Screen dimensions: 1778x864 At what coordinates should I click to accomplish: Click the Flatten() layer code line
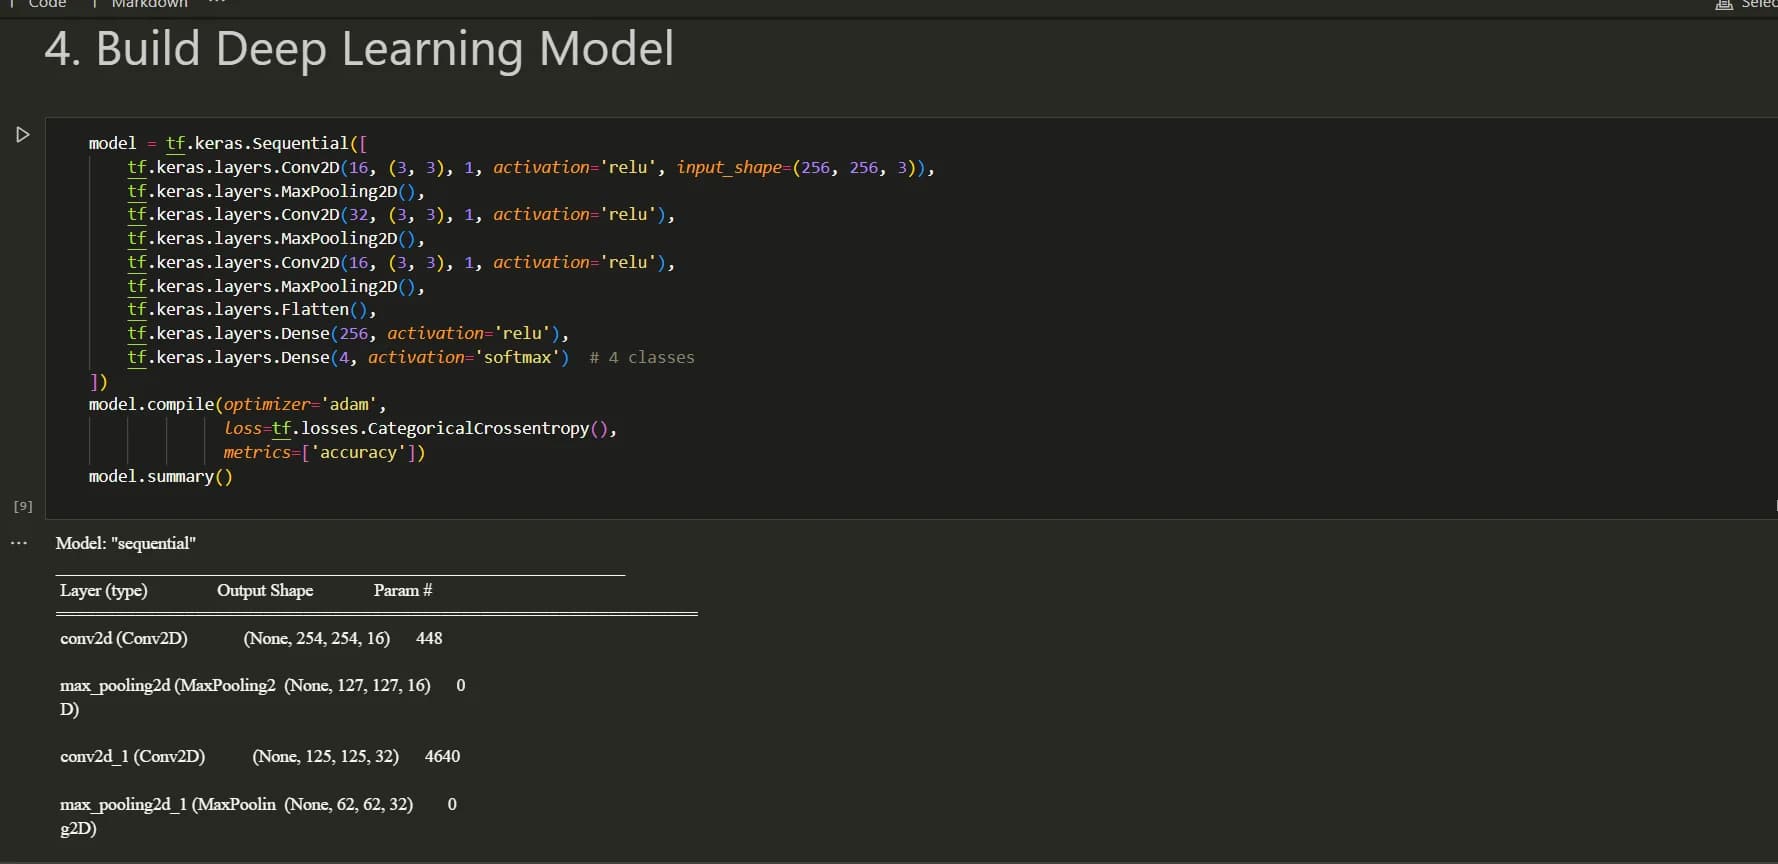point(252,309)
